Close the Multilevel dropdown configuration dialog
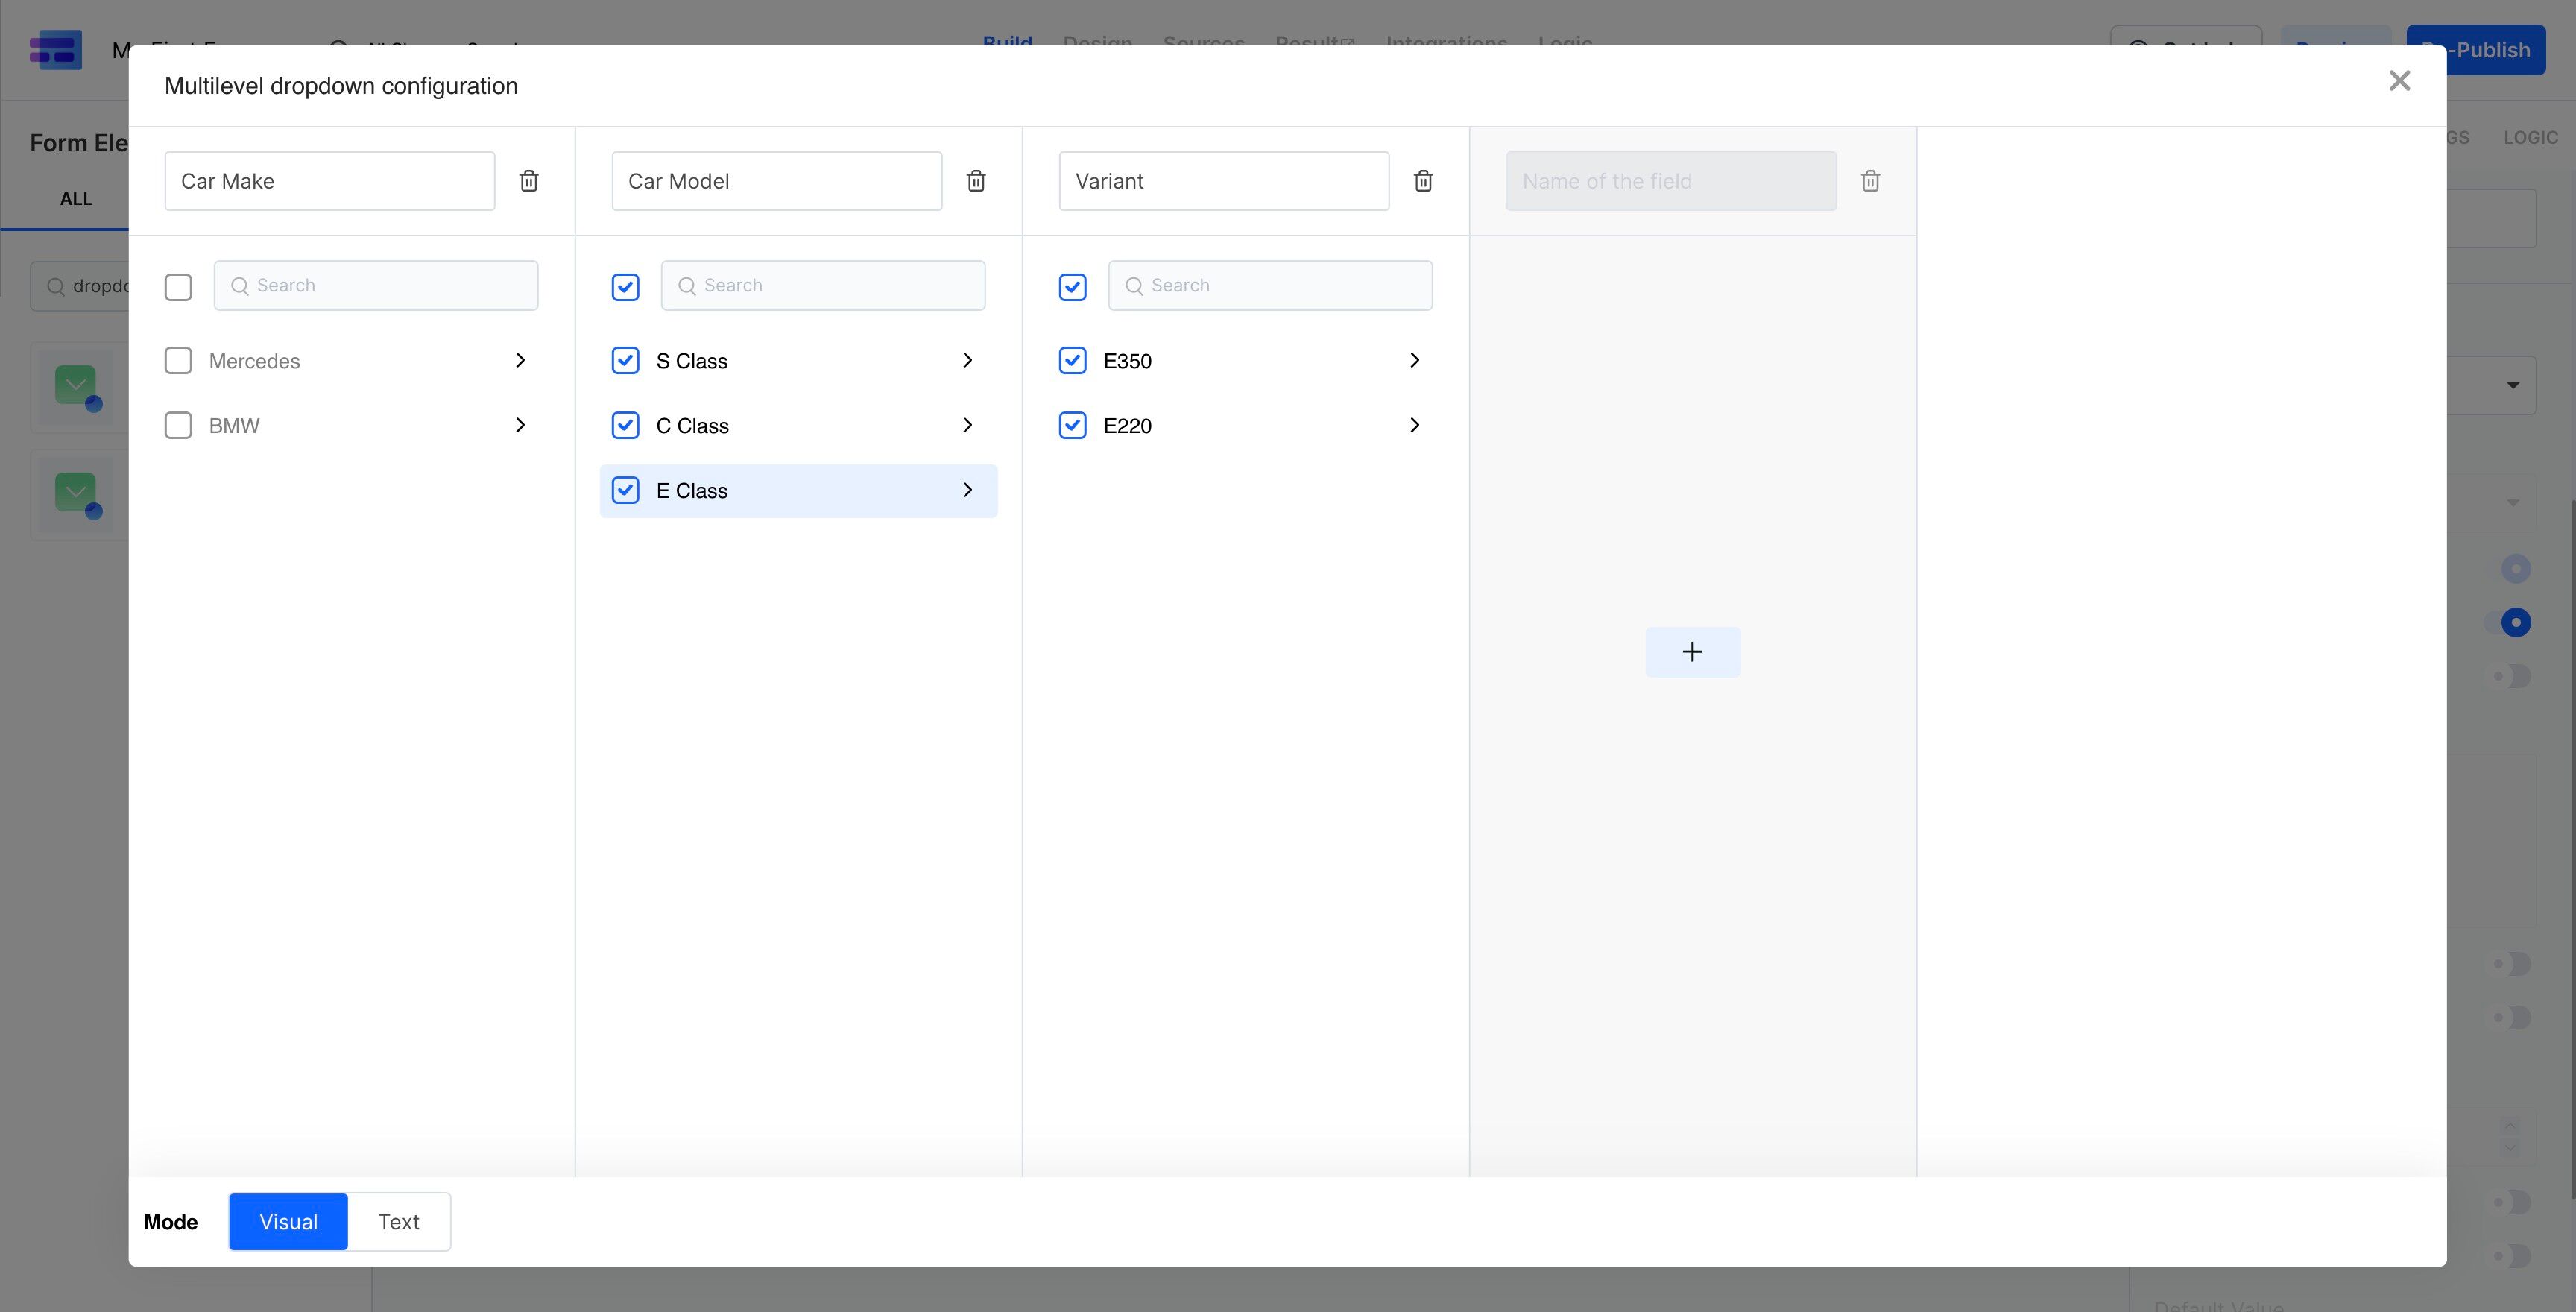Image resolution: width=2576 pixels, height=1312 pixels. (x=2400, y=81)
